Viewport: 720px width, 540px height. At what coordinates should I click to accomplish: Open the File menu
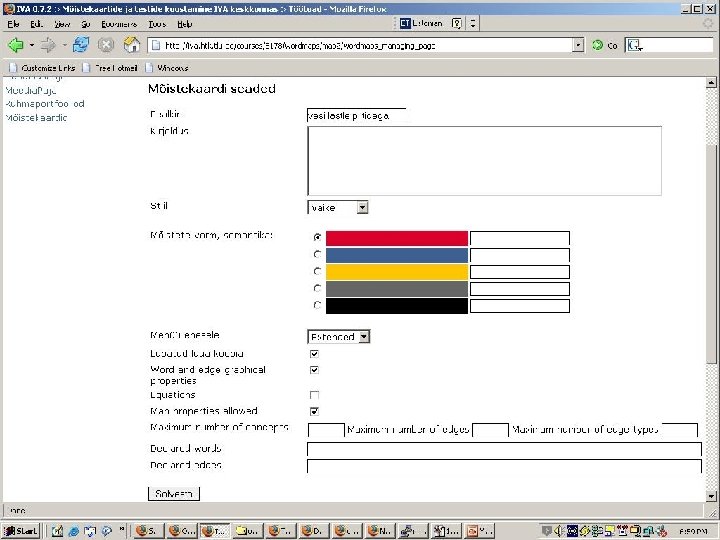(x=13, y=24)
